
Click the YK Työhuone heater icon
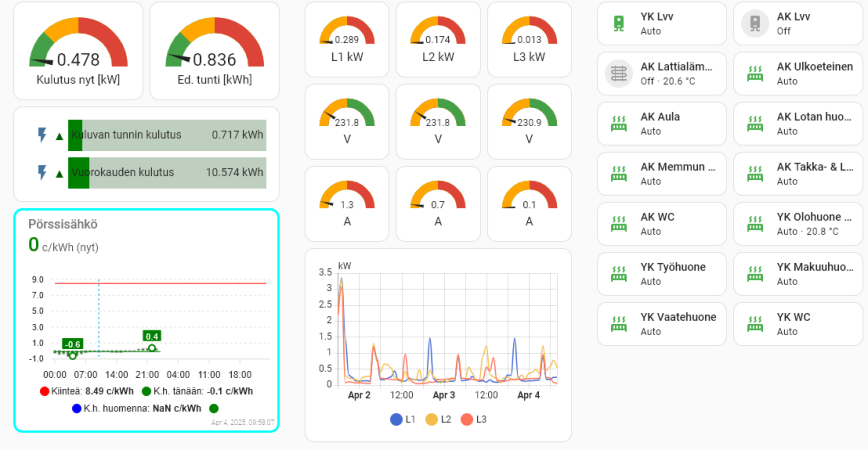[x=619, y=274]
